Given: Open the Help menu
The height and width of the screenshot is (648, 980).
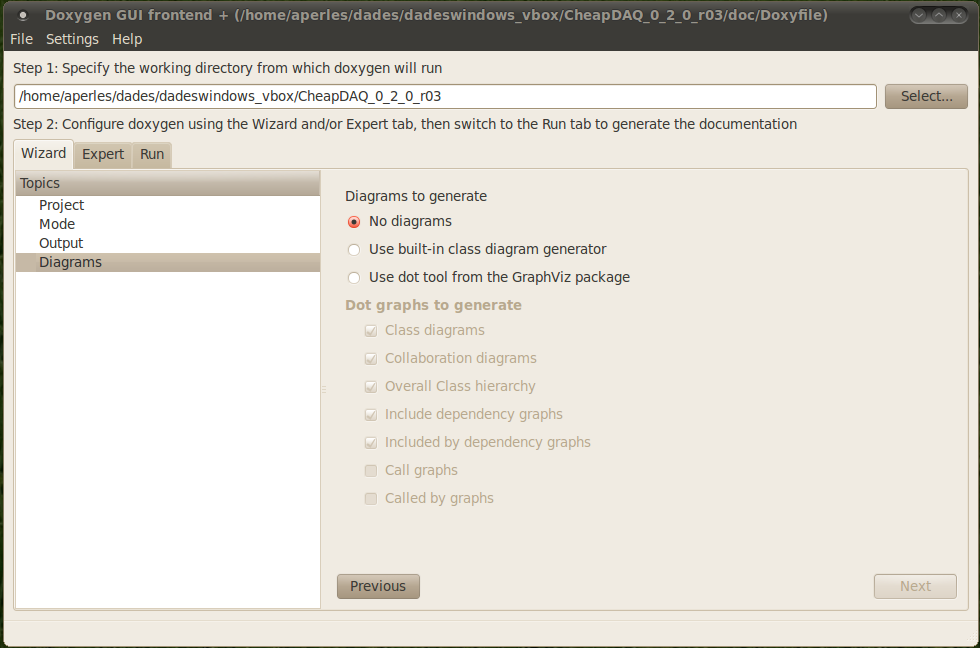Looking at the screenshot, I should [127, 39].
